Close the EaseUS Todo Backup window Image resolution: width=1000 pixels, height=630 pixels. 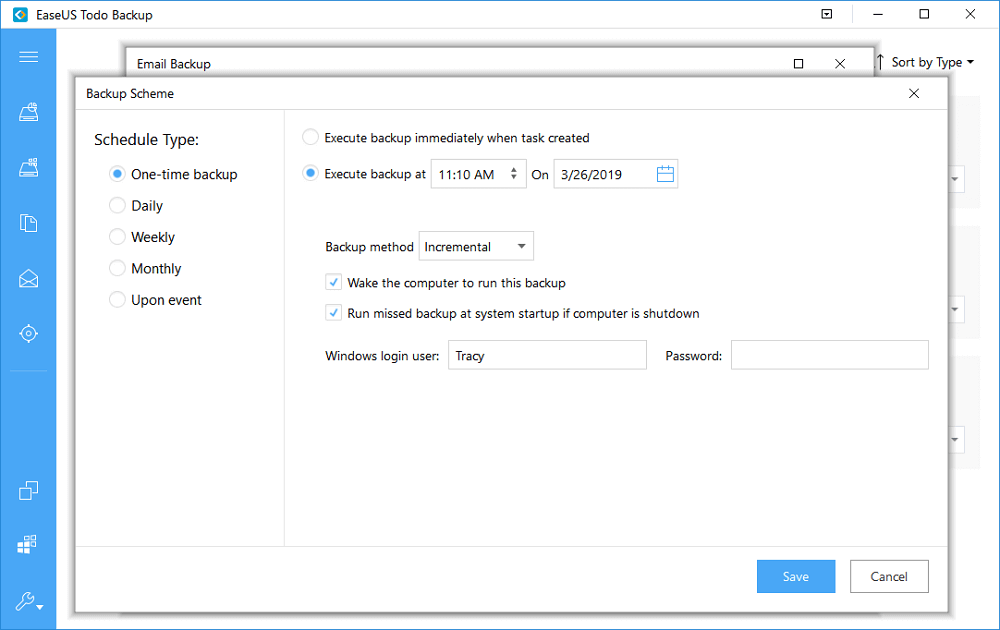click(970, 14)
